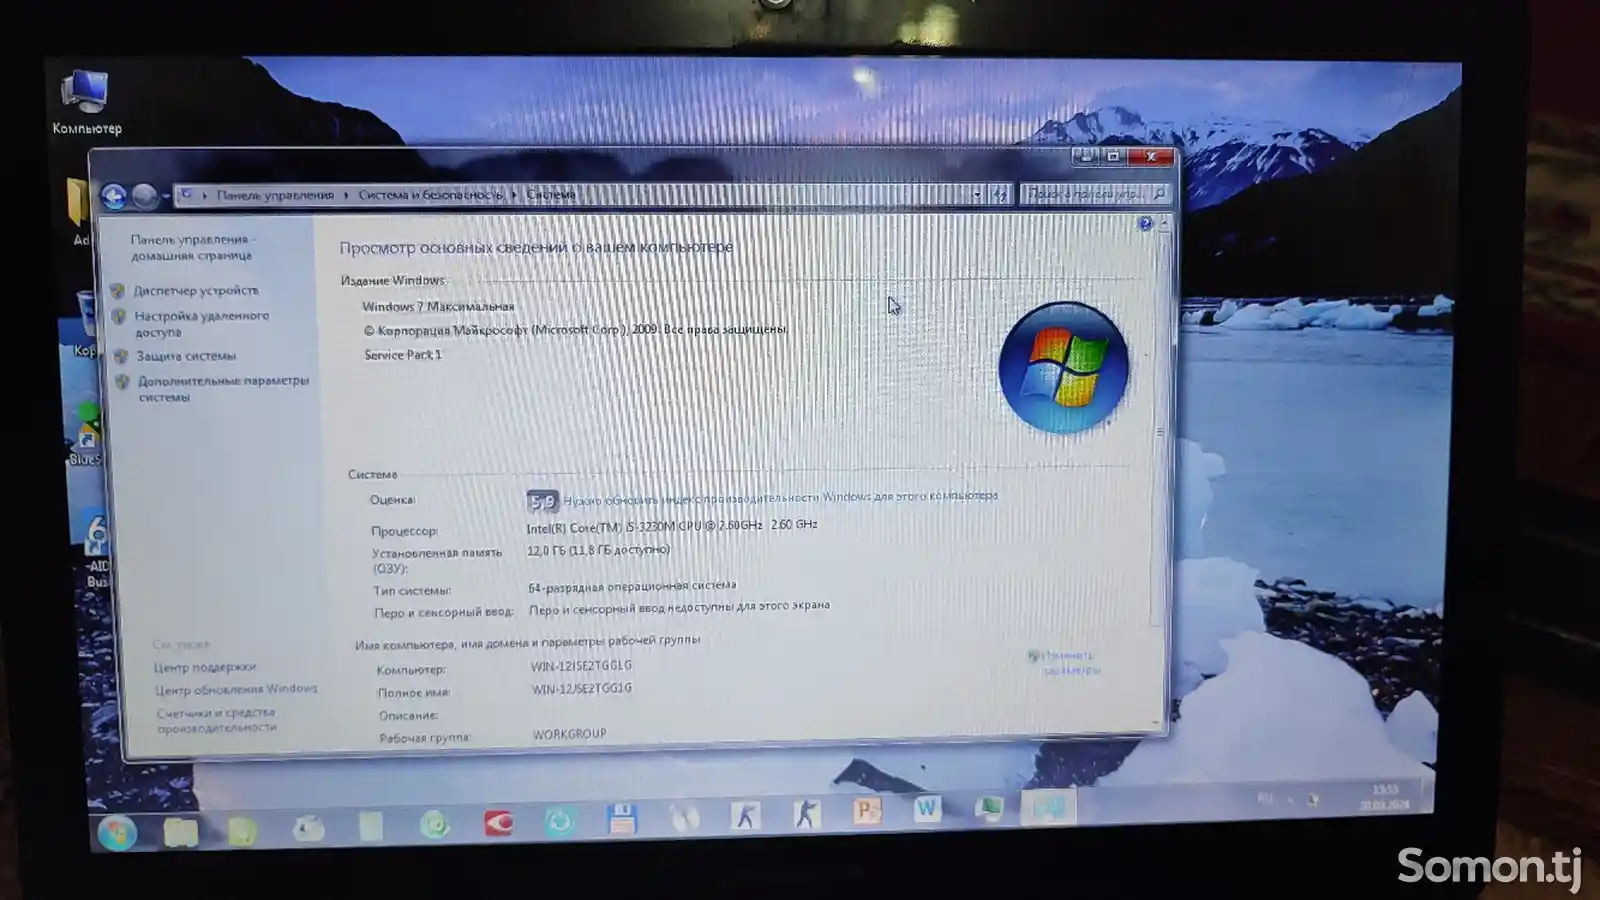Open Microsoft Word from the taskbar
1600x900 pixels.
(x=927, y=809)
